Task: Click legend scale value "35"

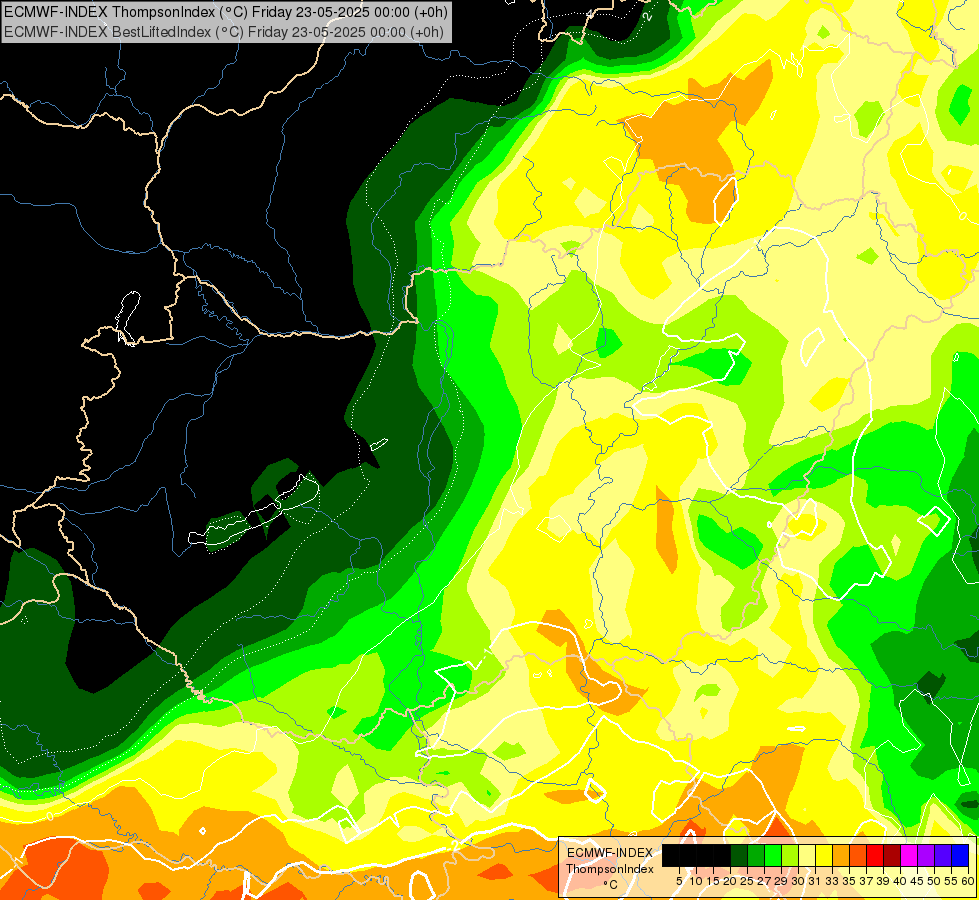Action: (849, 881)
